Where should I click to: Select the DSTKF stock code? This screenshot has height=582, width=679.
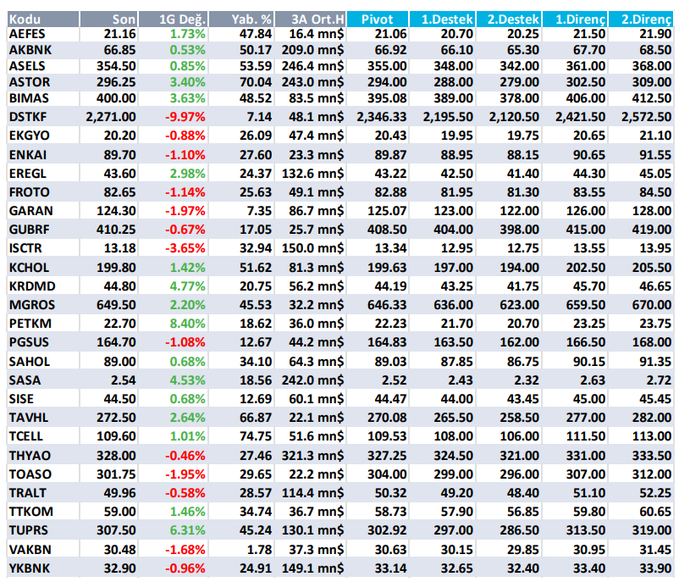28,116
